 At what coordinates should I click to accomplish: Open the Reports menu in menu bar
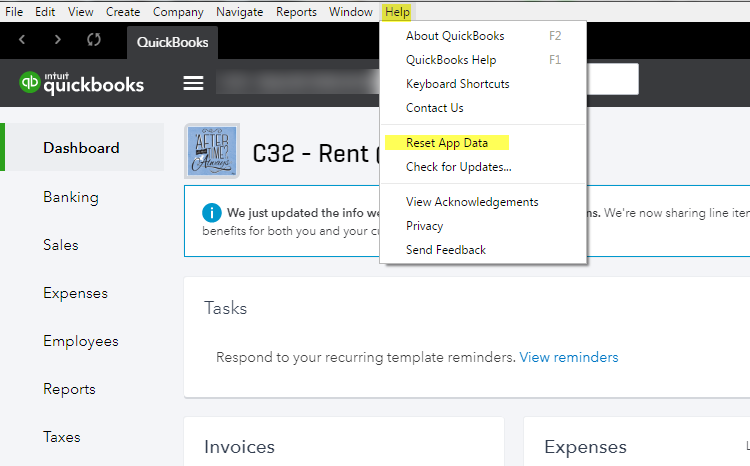pos(295,12)
